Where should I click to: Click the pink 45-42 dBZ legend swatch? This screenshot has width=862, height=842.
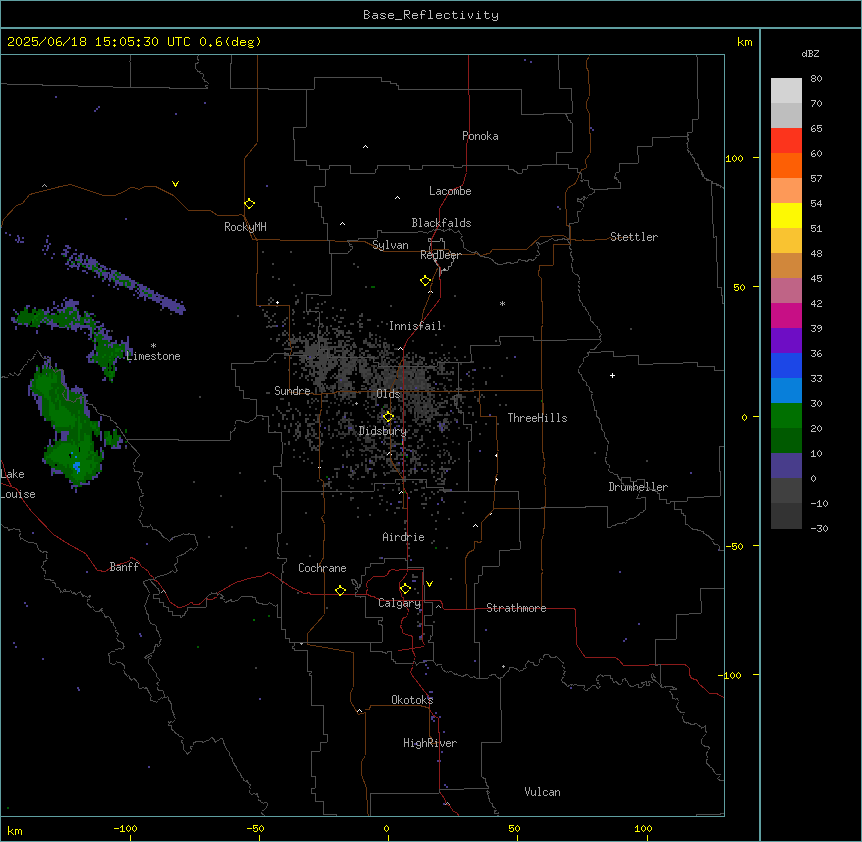click(786, 290)
